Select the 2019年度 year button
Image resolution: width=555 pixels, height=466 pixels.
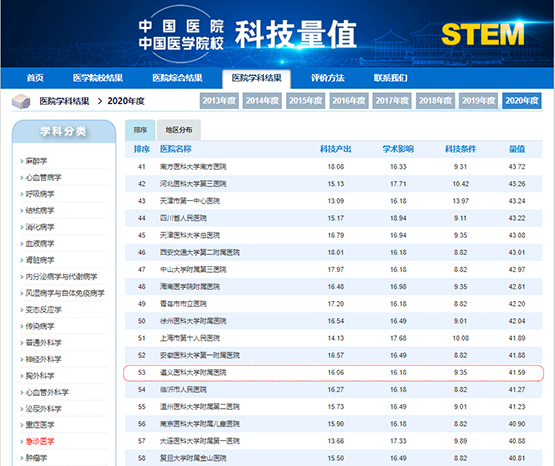pos(479,101)
